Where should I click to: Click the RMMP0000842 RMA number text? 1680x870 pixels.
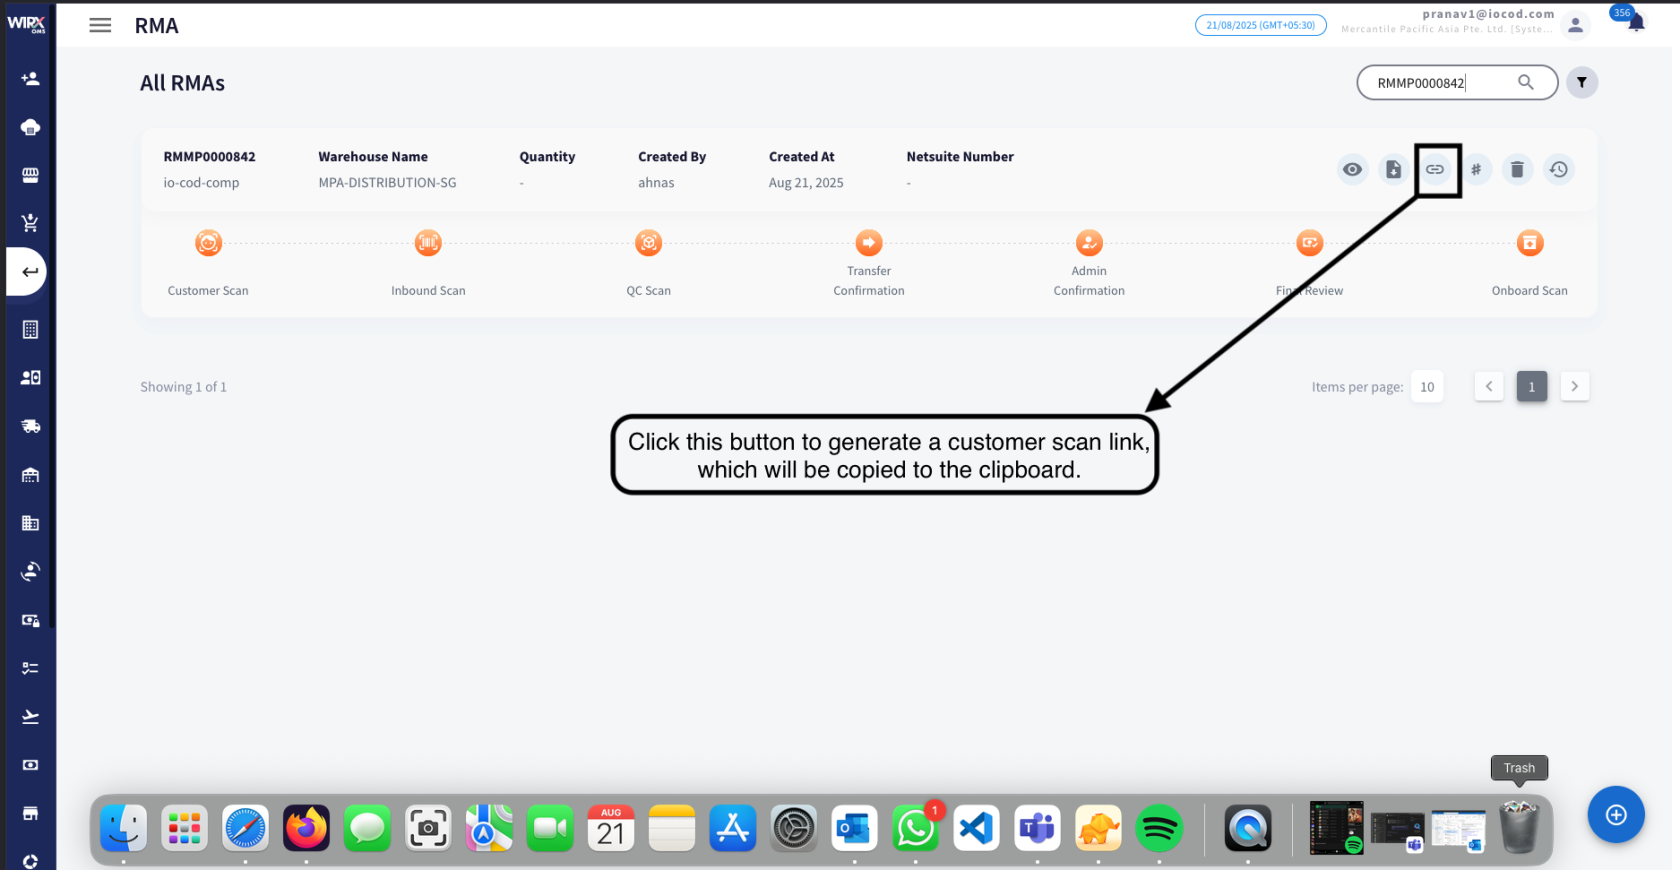pos(210,157)
